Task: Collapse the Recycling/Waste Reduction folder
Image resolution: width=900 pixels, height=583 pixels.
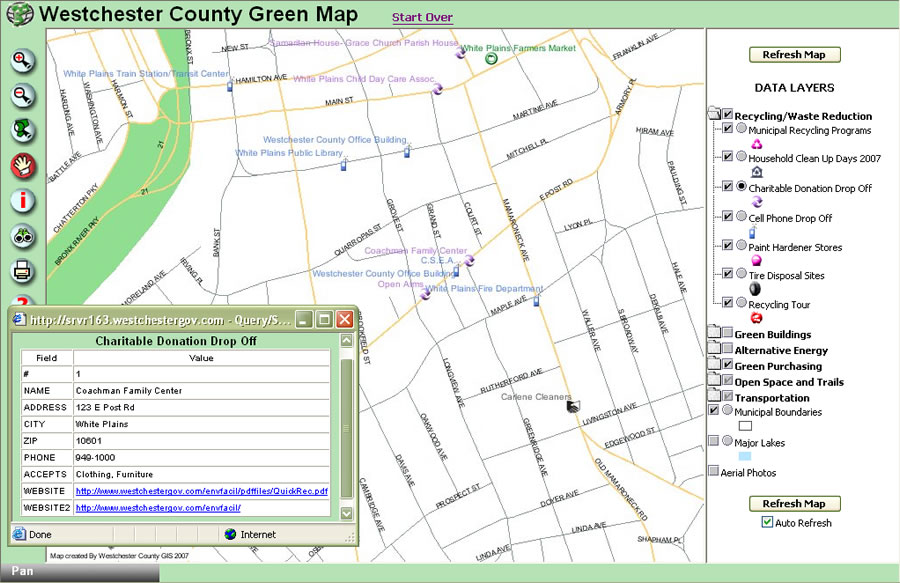Action: 714,112
